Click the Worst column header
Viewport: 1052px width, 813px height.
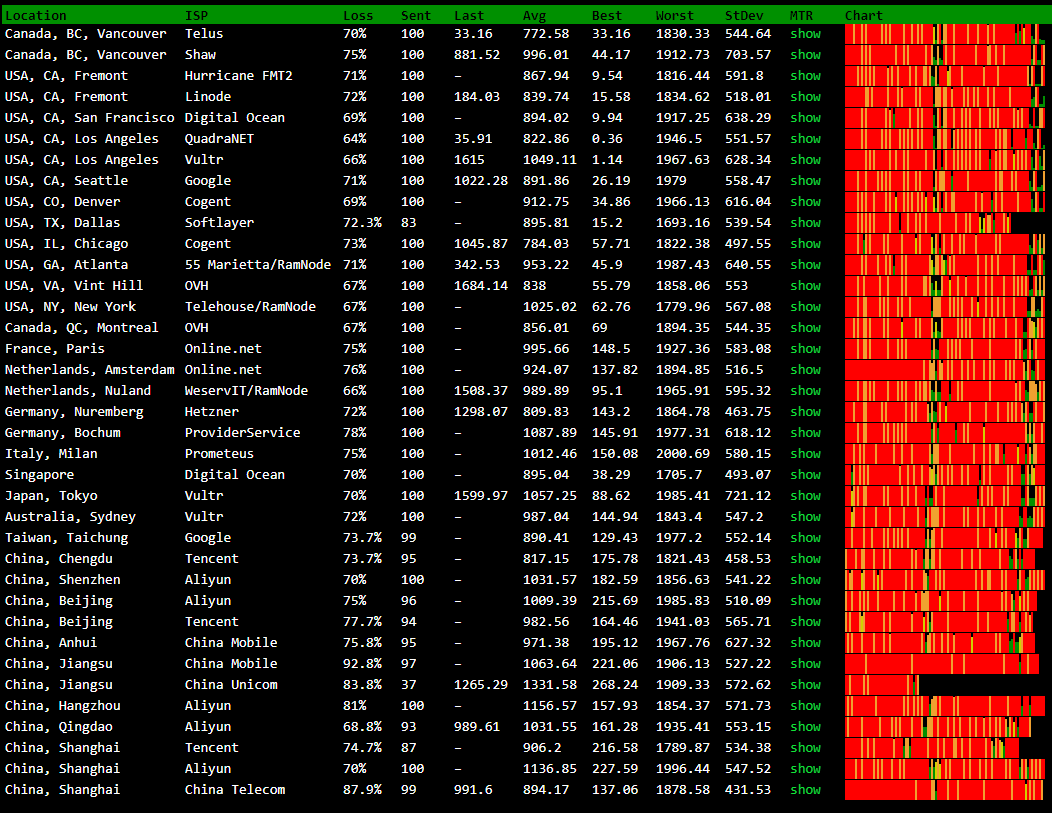pyautogui.click(x=674, y=15)
